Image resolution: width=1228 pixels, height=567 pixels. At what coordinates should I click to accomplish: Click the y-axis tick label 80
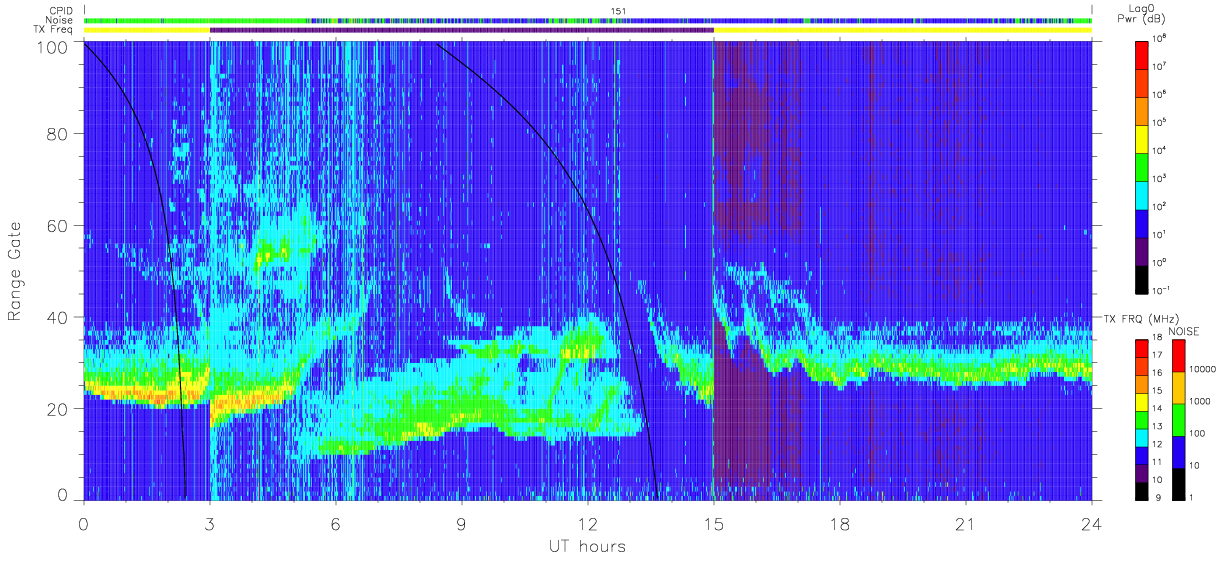coord(56,133)
